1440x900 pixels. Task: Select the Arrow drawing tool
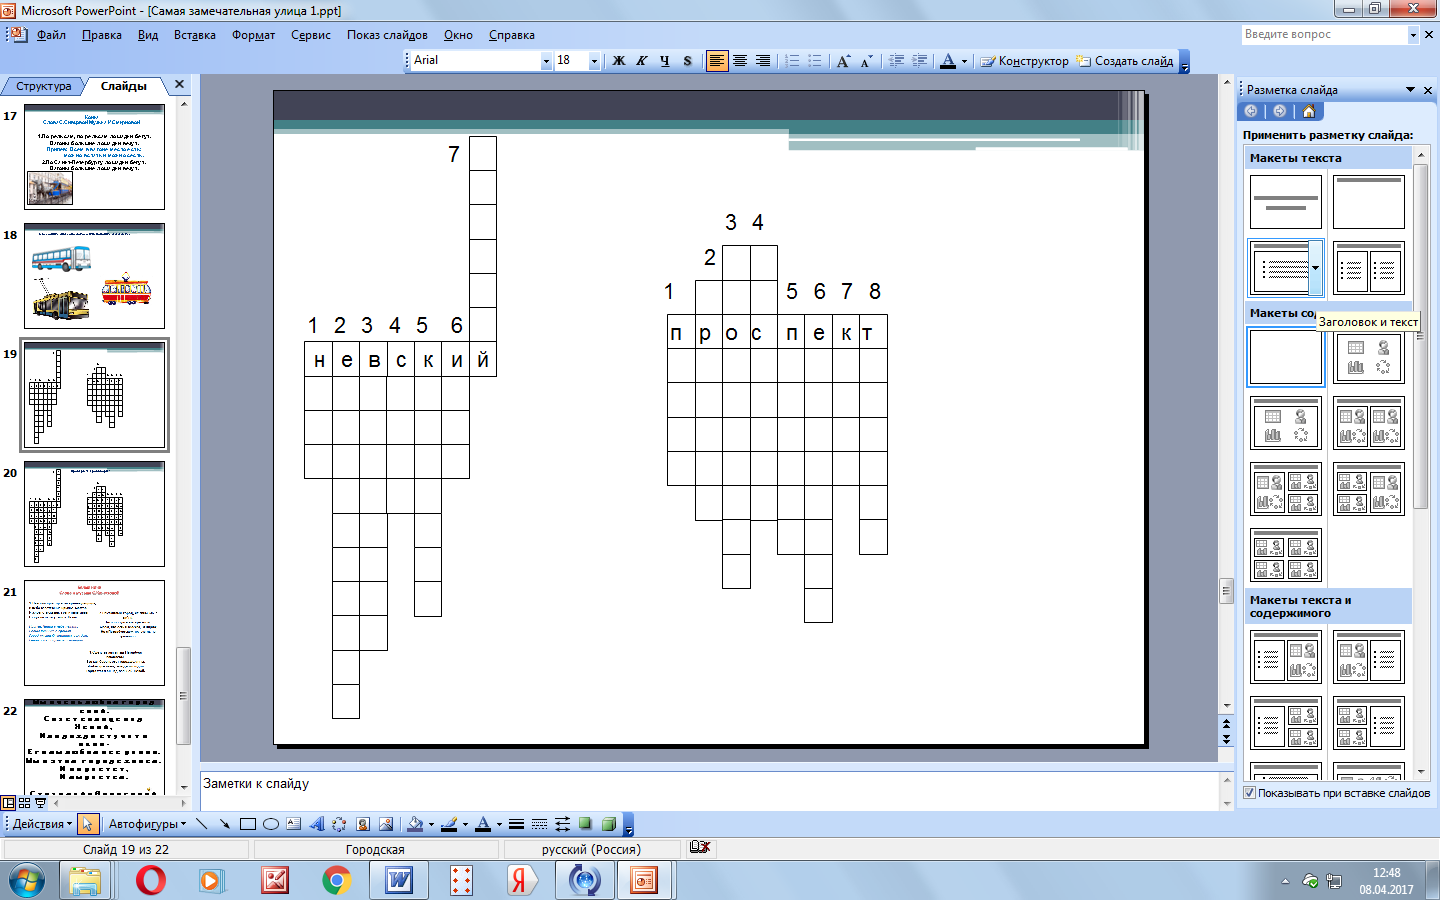pyautogui.click(x=225, y=824)
